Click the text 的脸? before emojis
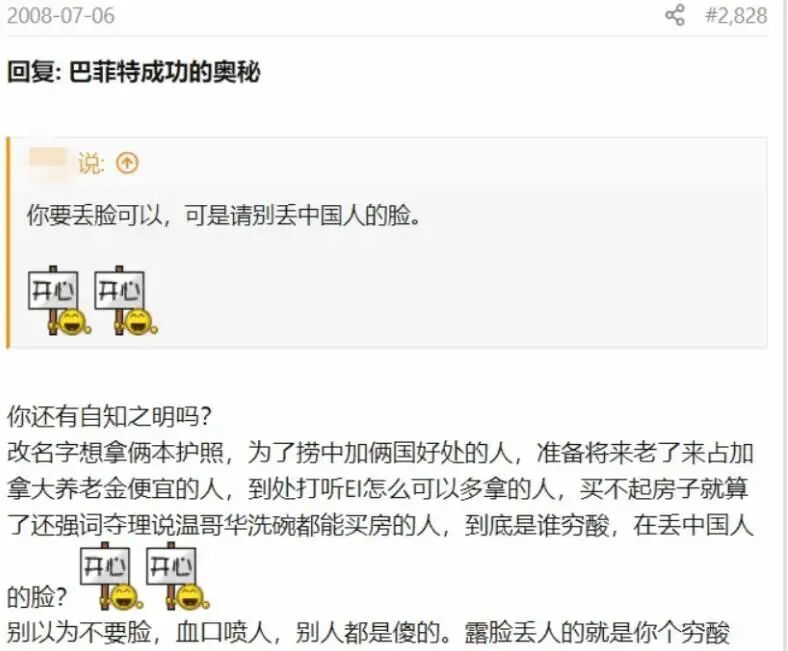The height and width of the screenshot is (651, 788). 37,597
